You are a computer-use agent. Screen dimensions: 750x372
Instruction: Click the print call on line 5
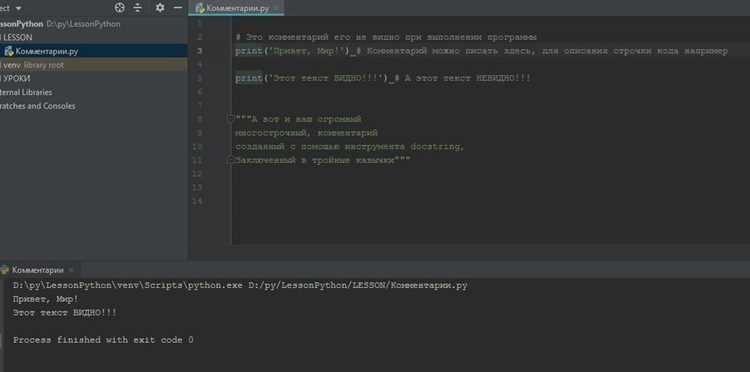(312, 78)
